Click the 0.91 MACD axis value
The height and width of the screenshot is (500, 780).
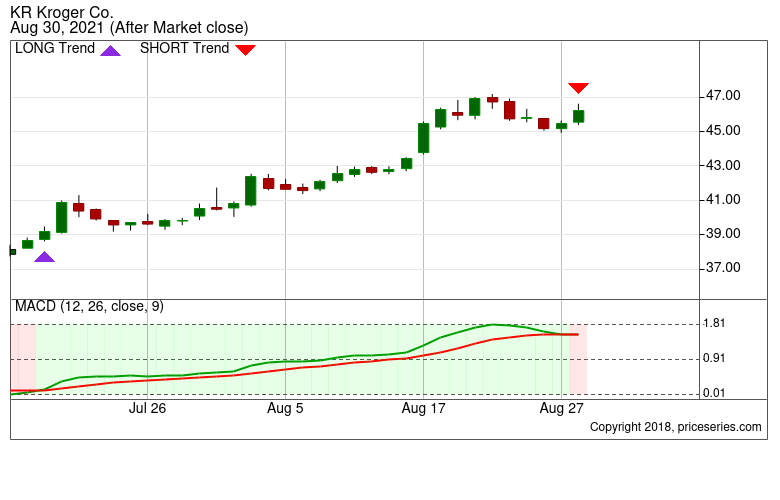point(714,358)
